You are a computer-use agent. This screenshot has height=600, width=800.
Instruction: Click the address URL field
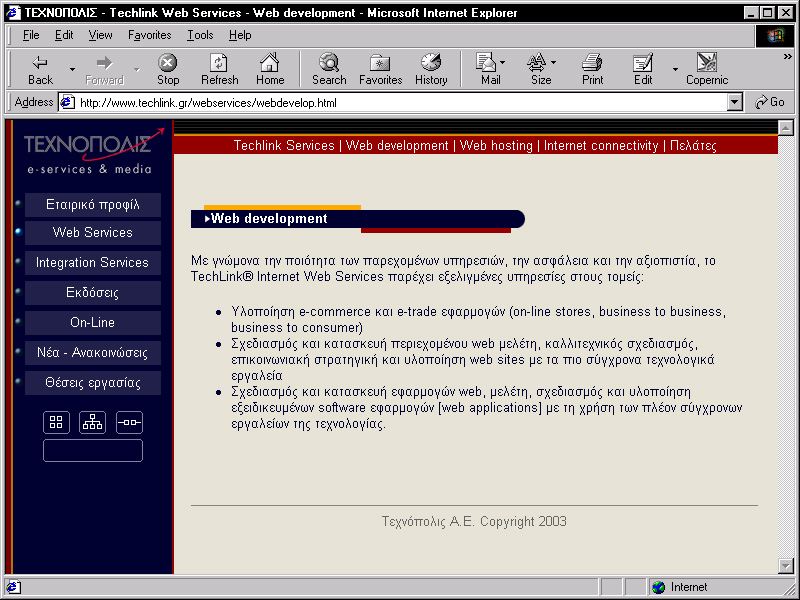coord(393,103)
